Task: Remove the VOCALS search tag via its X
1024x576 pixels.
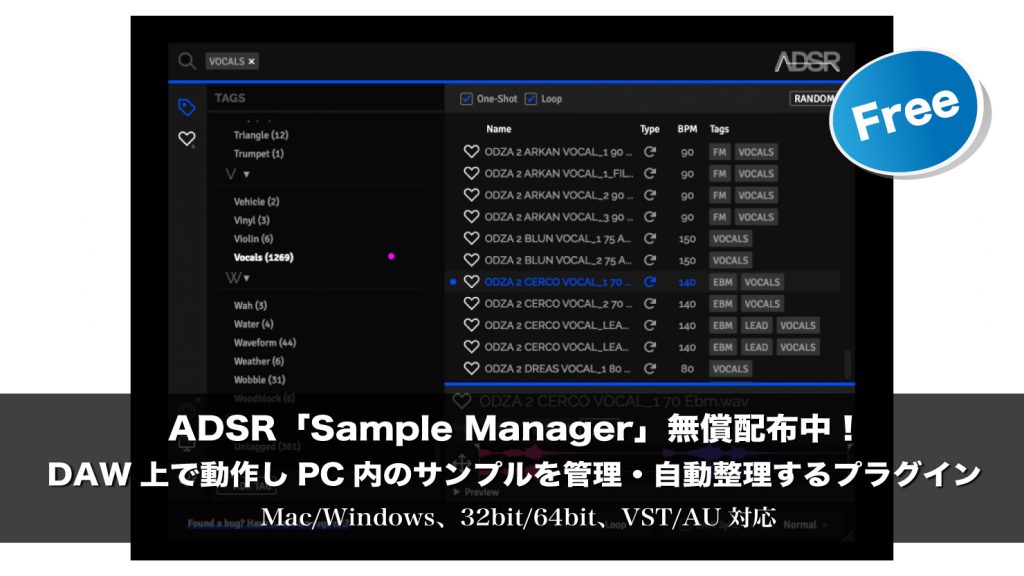Action: [x=251, y=61]
